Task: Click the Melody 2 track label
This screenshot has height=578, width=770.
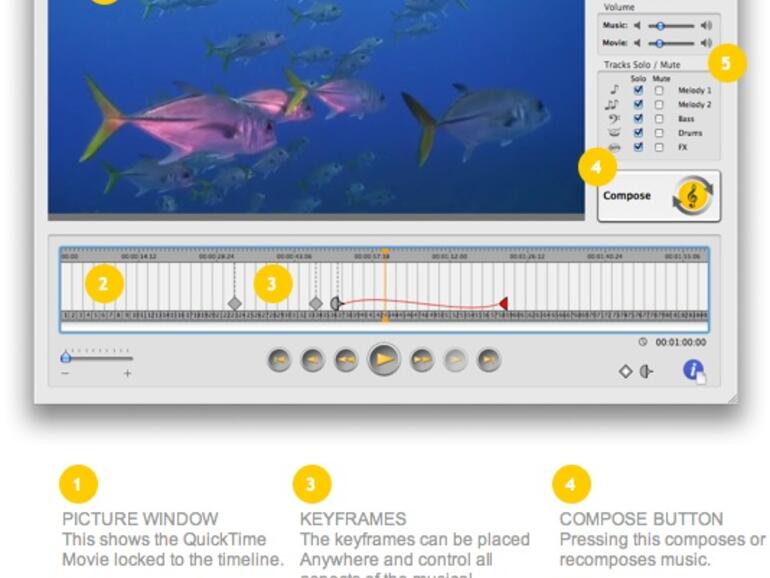Action: coord(694,105)
